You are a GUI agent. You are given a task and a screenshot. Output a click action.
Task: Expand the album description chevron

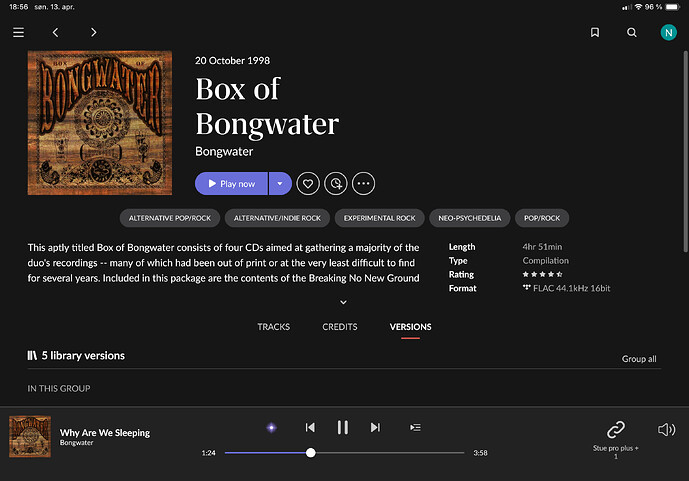[x=344, y=302]
